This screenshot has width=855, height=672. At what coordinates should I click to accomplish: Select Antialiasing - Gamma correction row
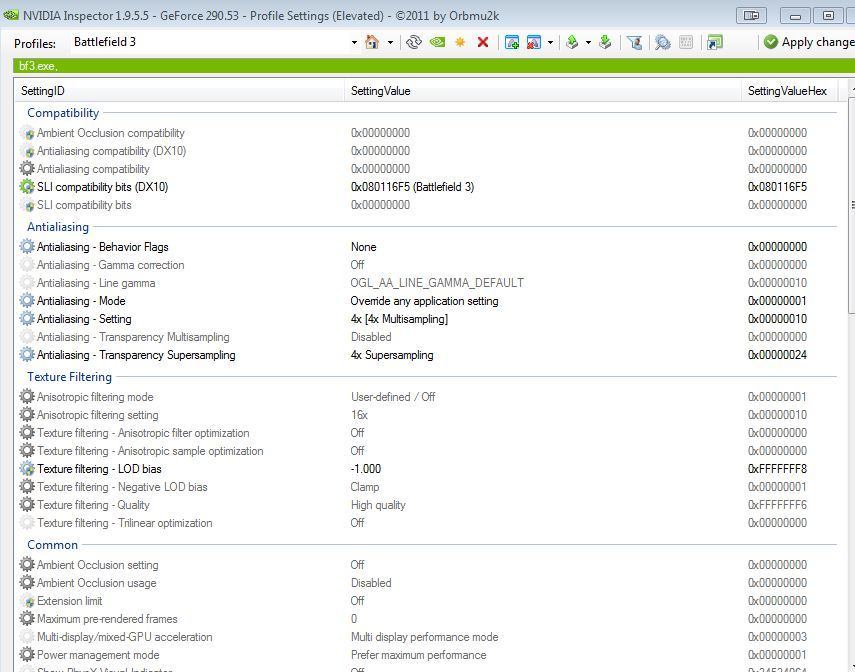(x=428, y=265)
